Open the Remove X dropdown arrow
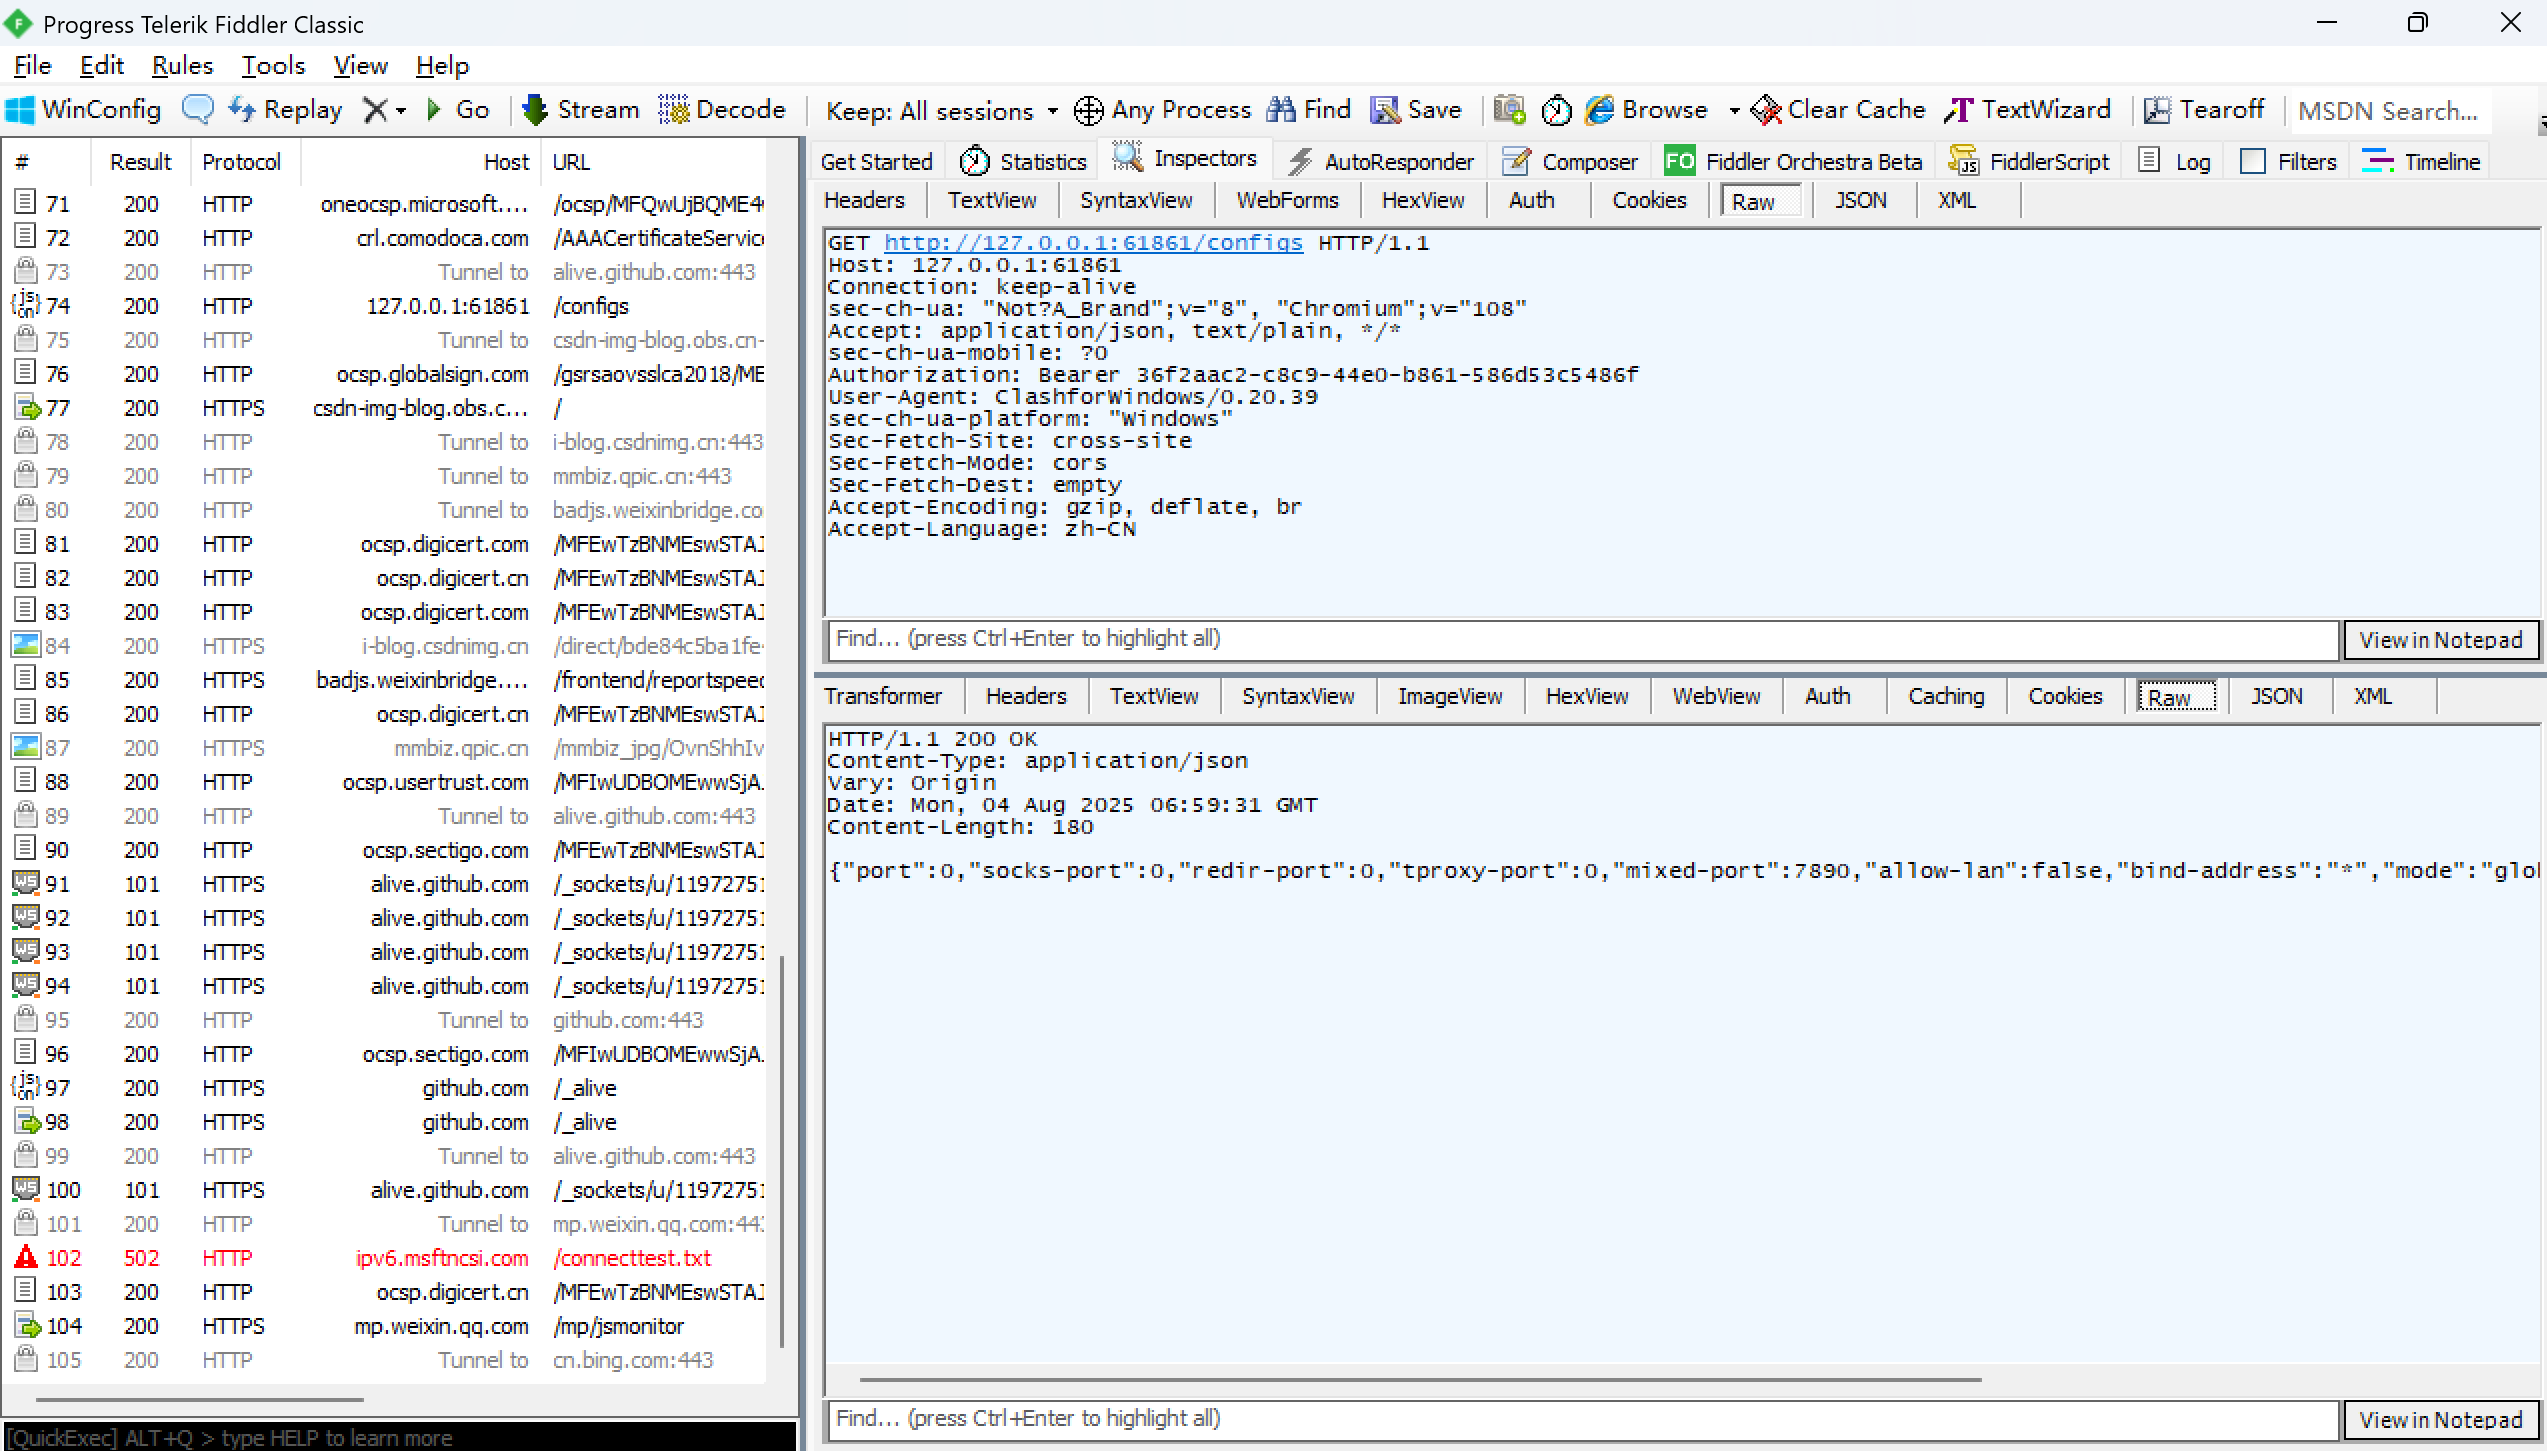Screen dimensions: 2547x1451 click(x=401, y=111)
